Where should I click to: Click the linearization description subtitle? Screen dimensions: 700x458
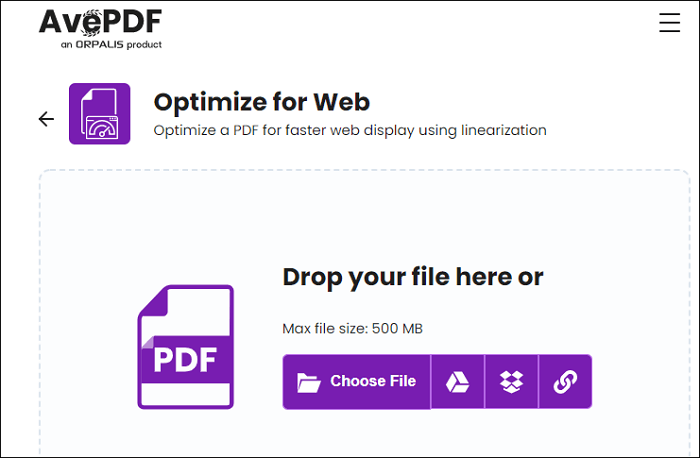coord(350,130)
